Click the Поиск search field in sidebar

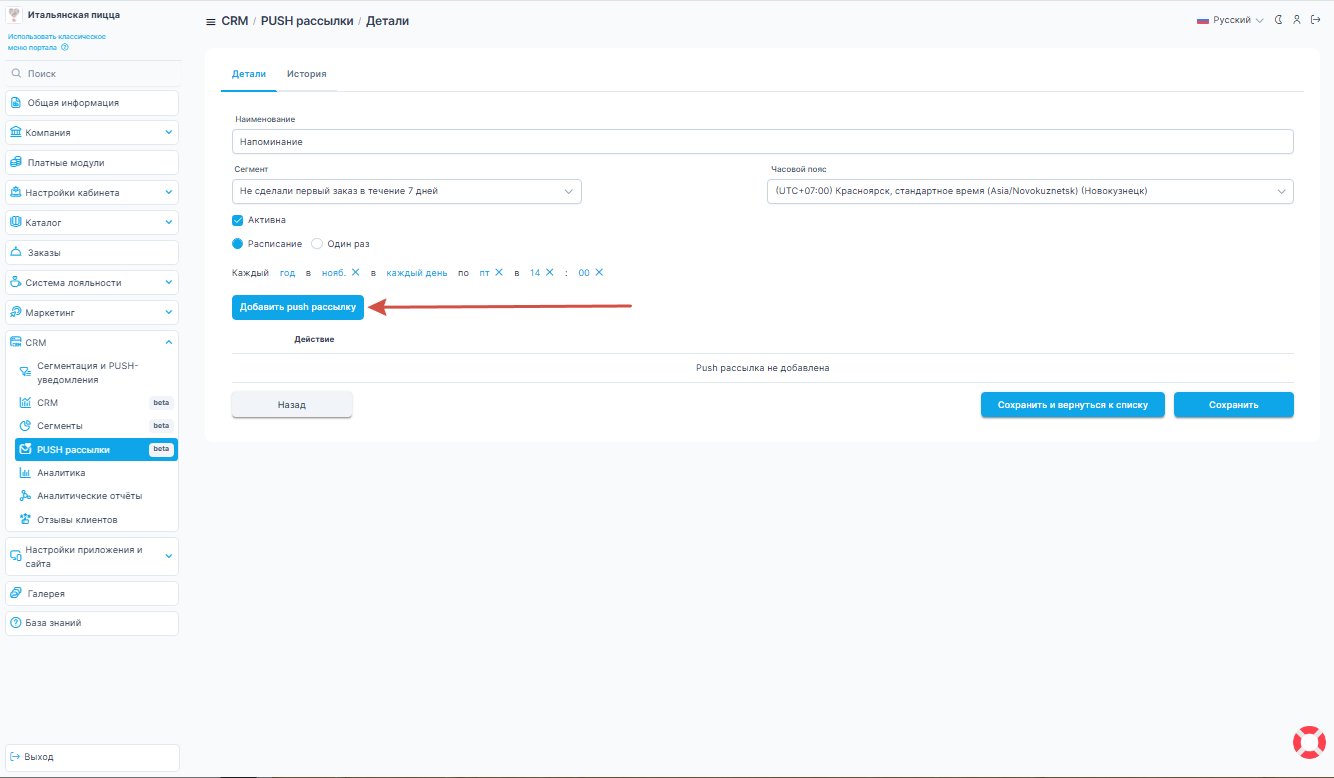92,74
